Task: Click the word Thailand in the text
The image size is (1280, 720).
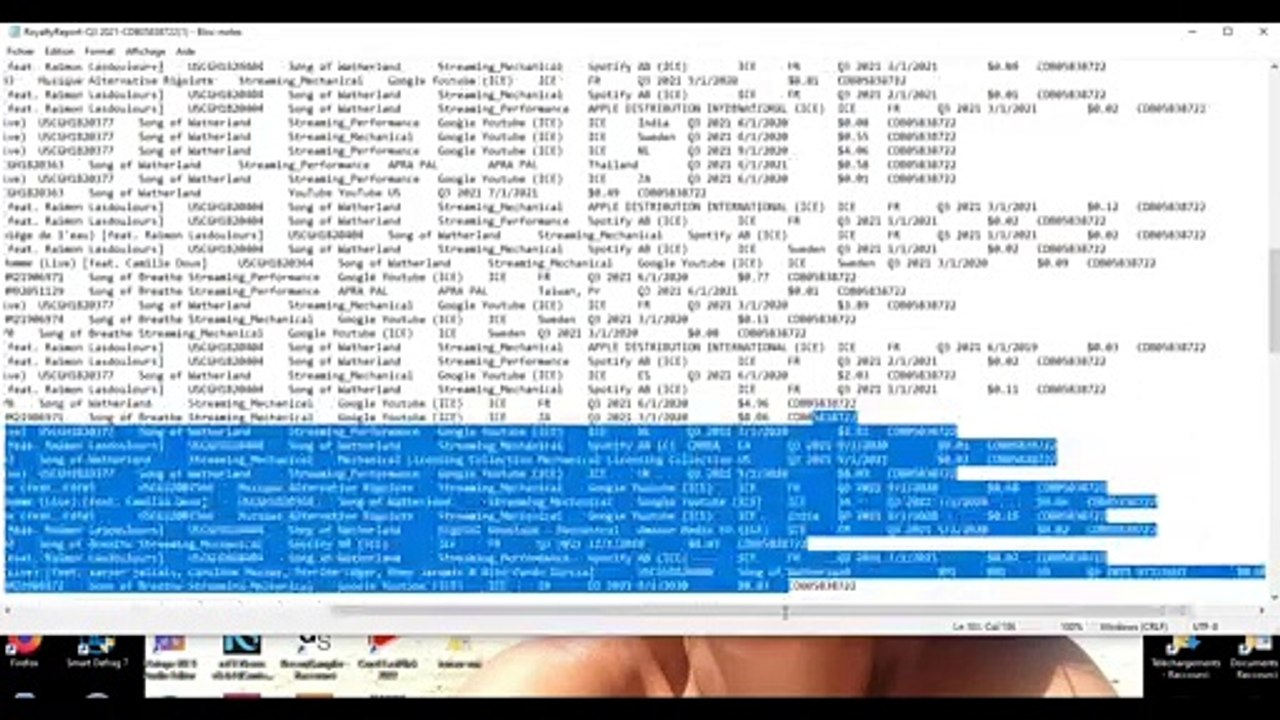Action: pyautogui.click(x=613, y=165)
